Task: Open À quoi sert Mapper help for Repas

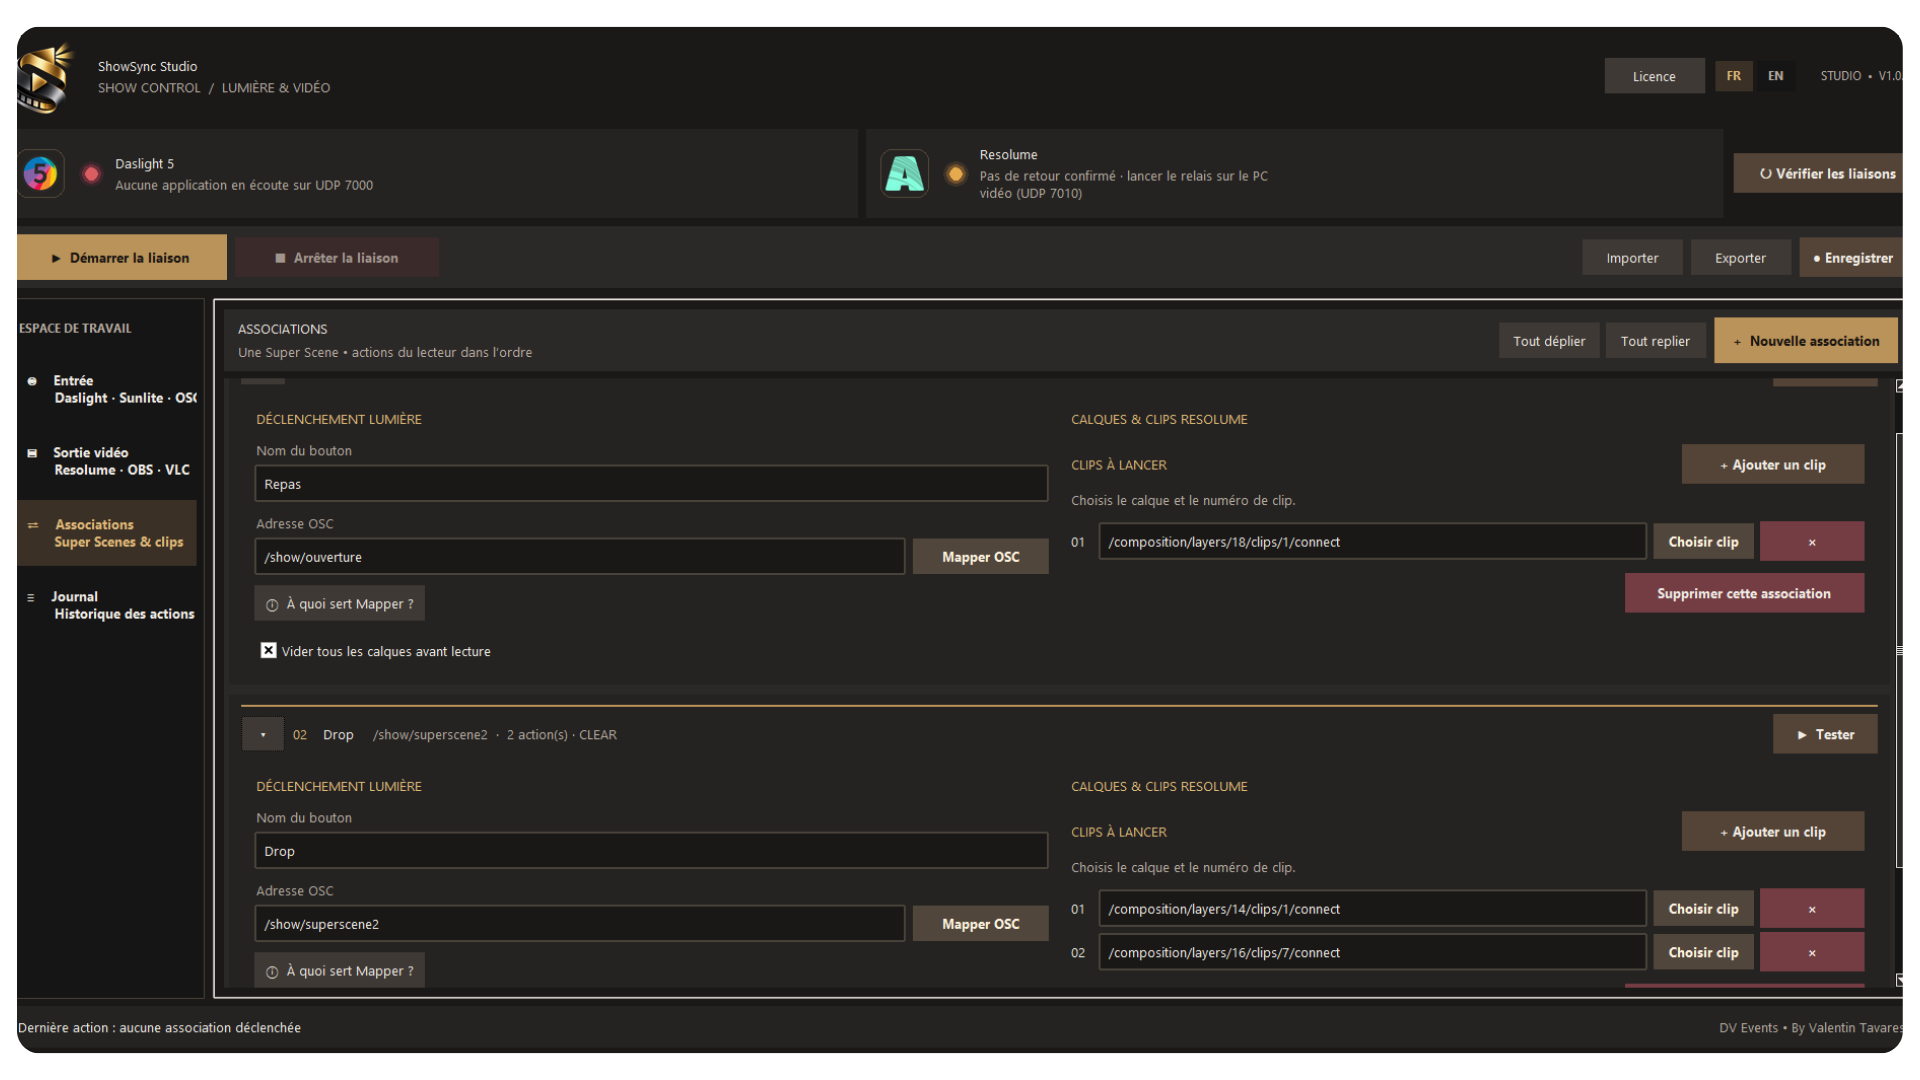Action: 339,604
